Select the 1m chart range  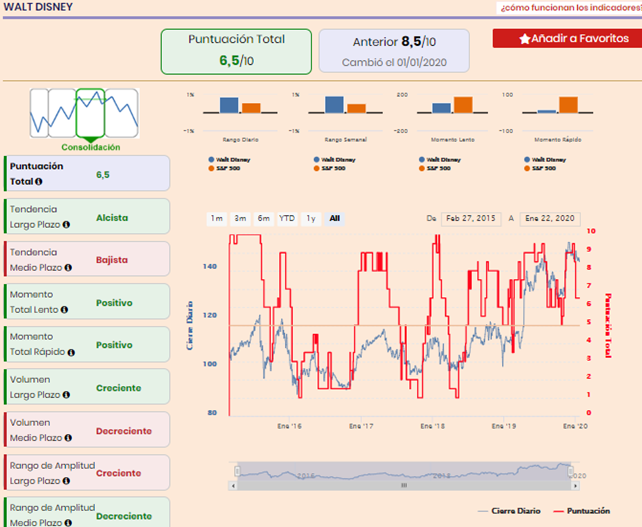pyautogui.click(x=217, y=219)
